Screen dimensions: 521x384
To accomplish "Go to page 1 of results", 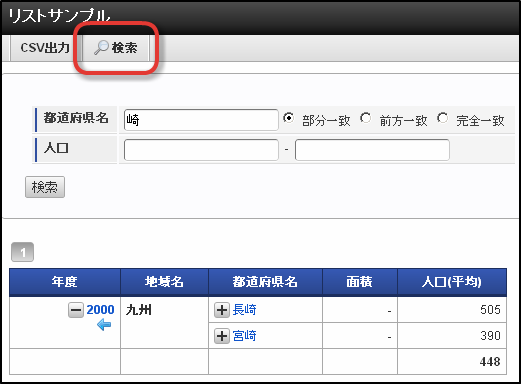I will (22, 252).
